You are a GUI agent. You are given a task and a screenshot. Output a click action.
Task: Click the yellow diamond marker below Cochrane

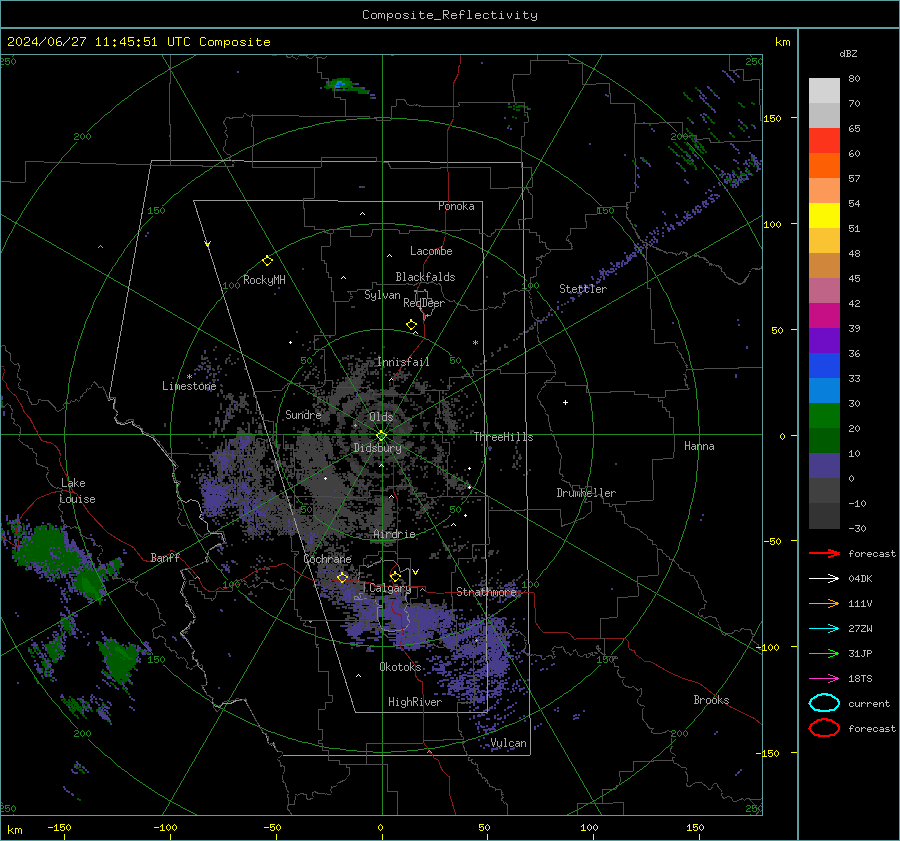pos(342,577)
